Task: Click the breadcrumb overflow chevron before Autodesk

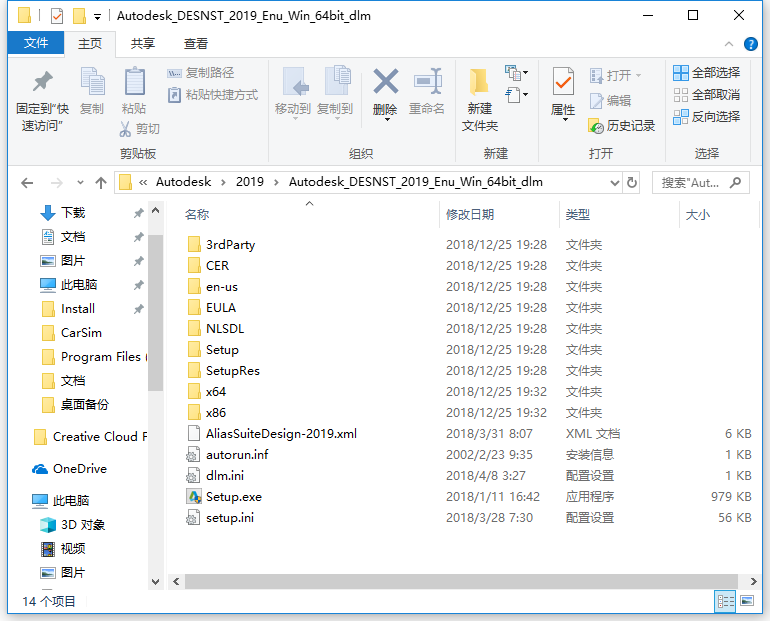Action: pos(143,183)
